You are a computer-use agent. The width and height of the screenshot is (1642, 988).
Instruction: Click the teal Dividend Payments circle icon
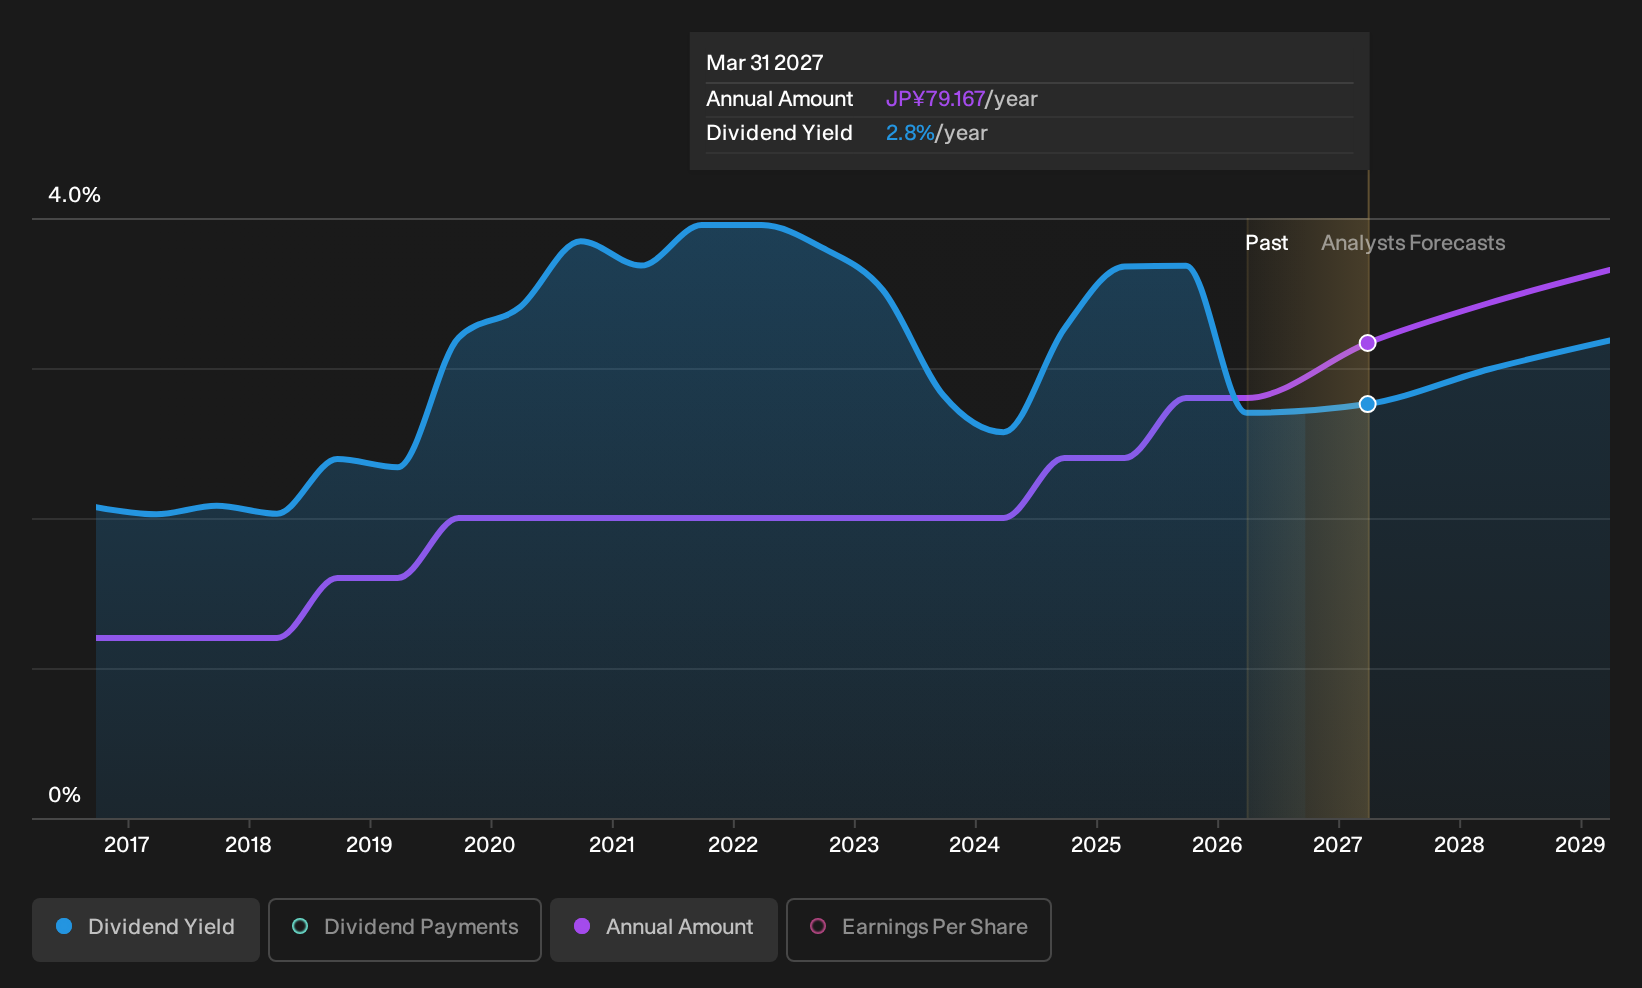[x=300, y=926]
